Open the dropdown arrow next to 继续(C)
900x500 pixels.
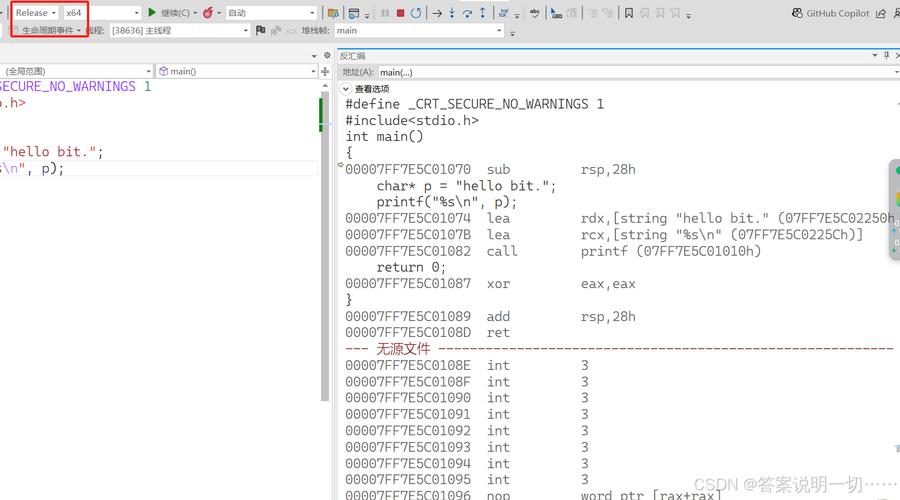195,13
